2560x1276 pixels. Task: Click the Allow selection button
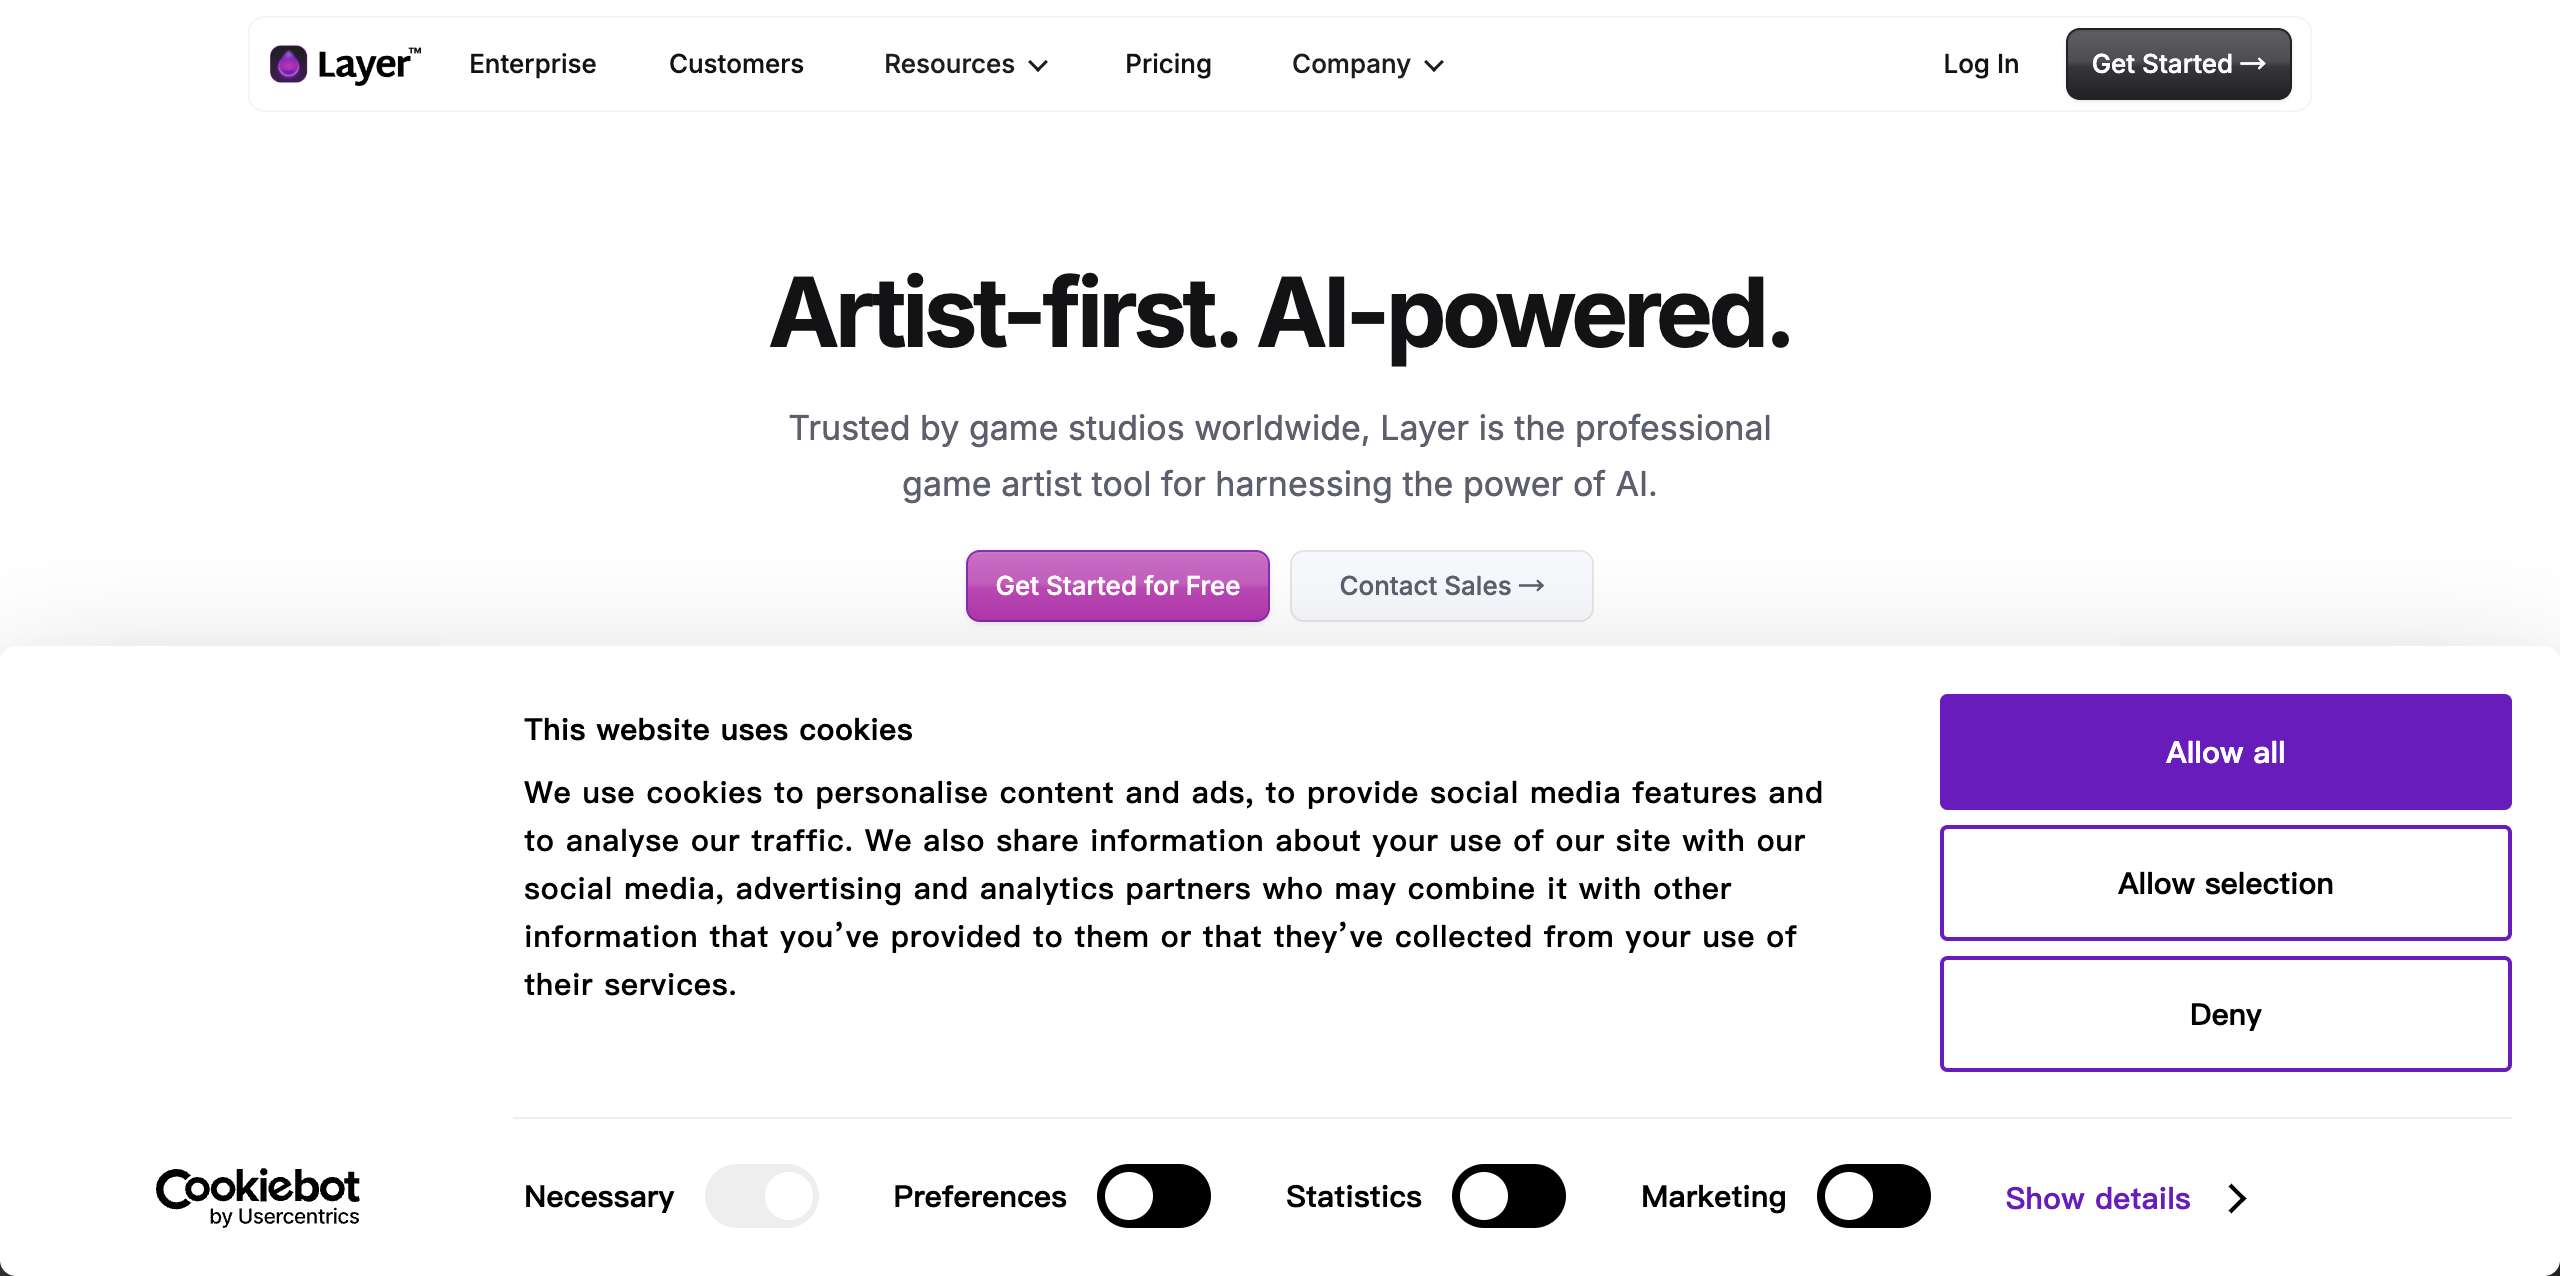(x=2224, y=883)
